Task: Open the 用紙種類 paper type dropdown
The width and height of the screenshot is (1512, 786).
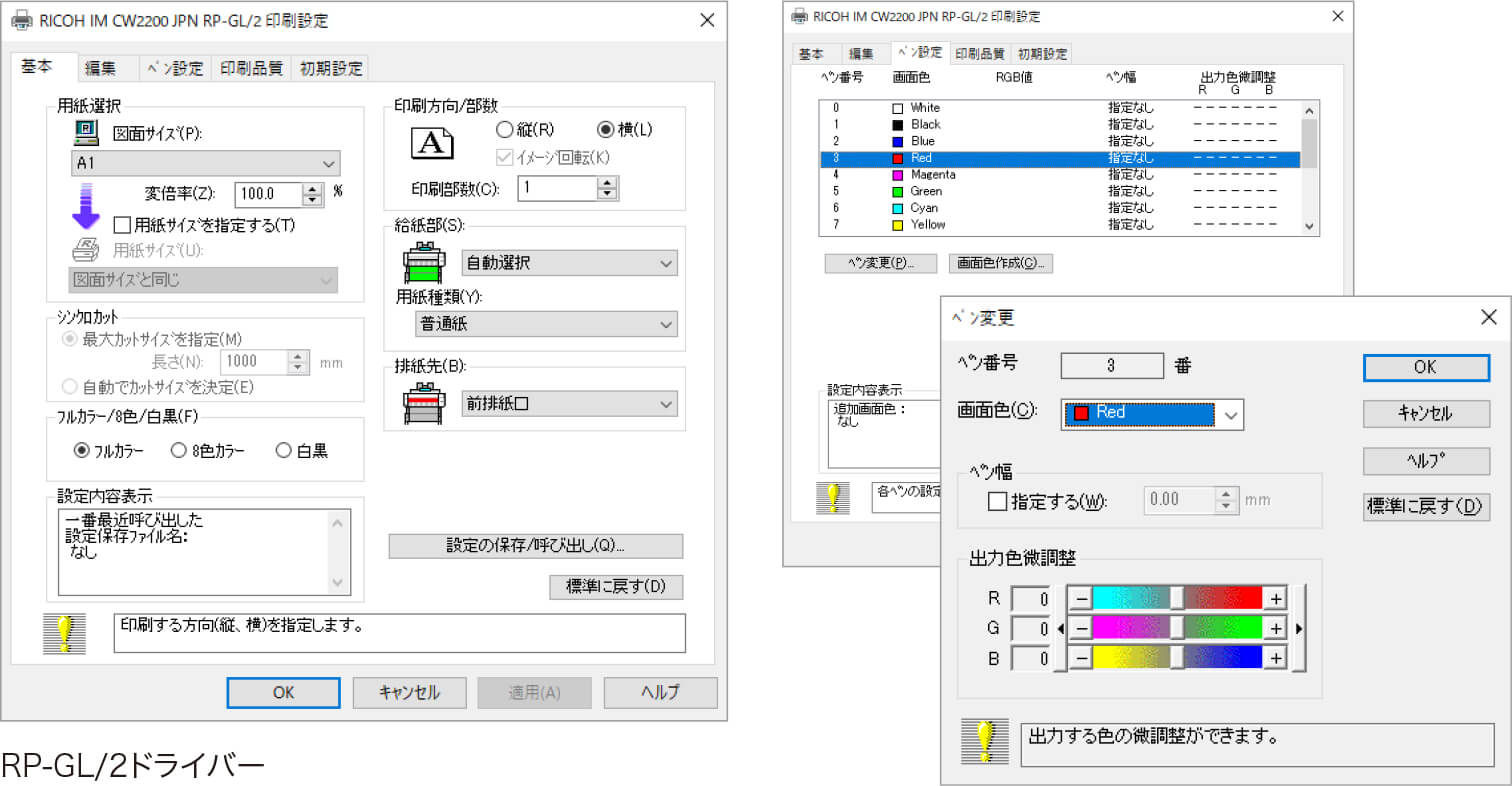Action: click(546, 324)
